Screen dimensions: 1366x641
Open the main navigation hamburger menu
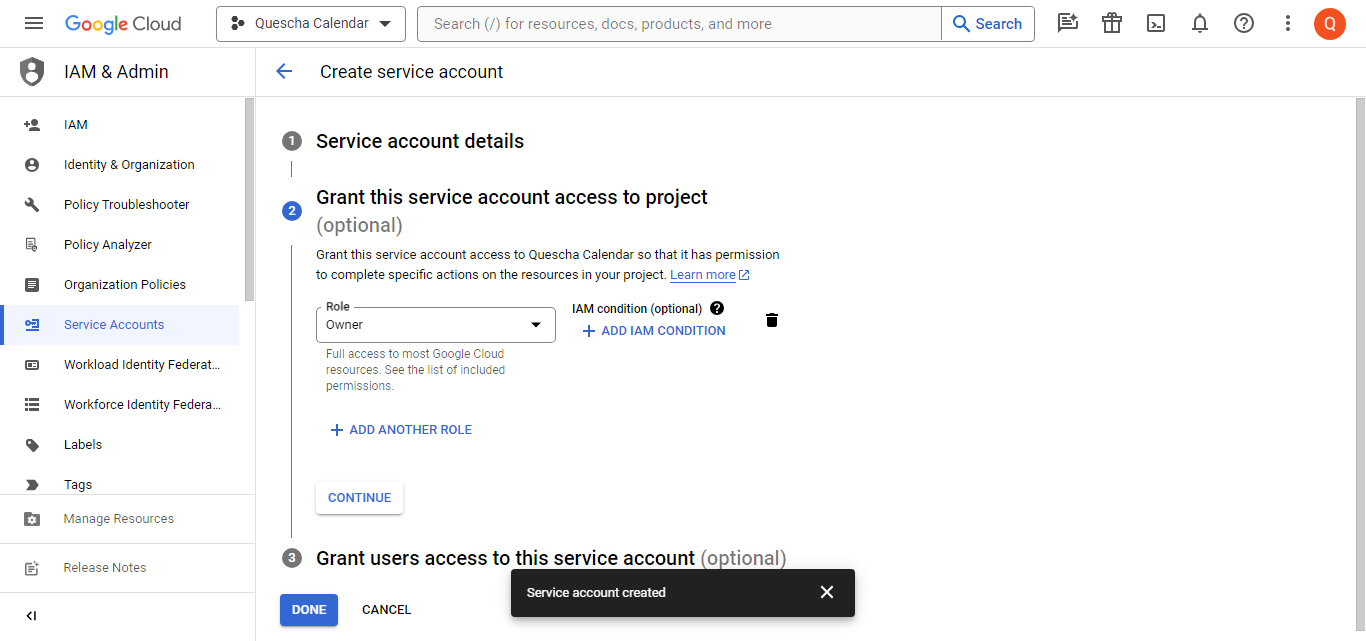point(34,24)
